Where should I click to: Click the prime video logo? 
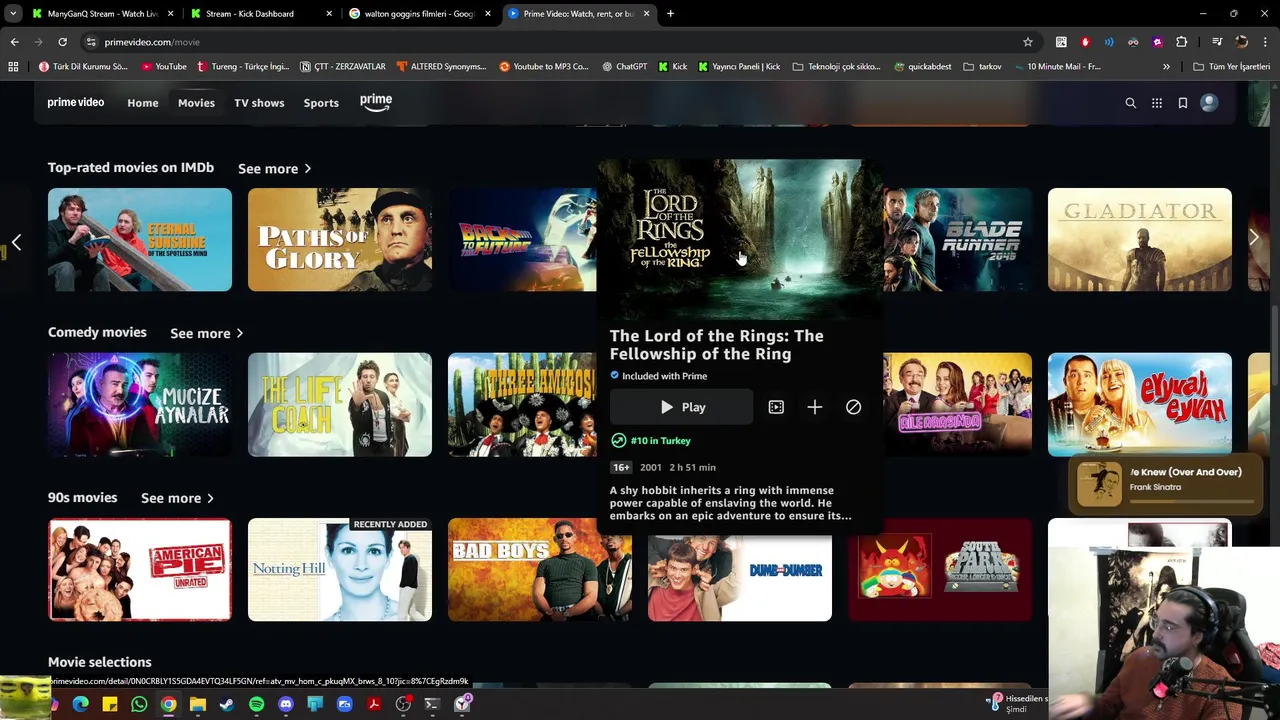click(x=76, y=102)
